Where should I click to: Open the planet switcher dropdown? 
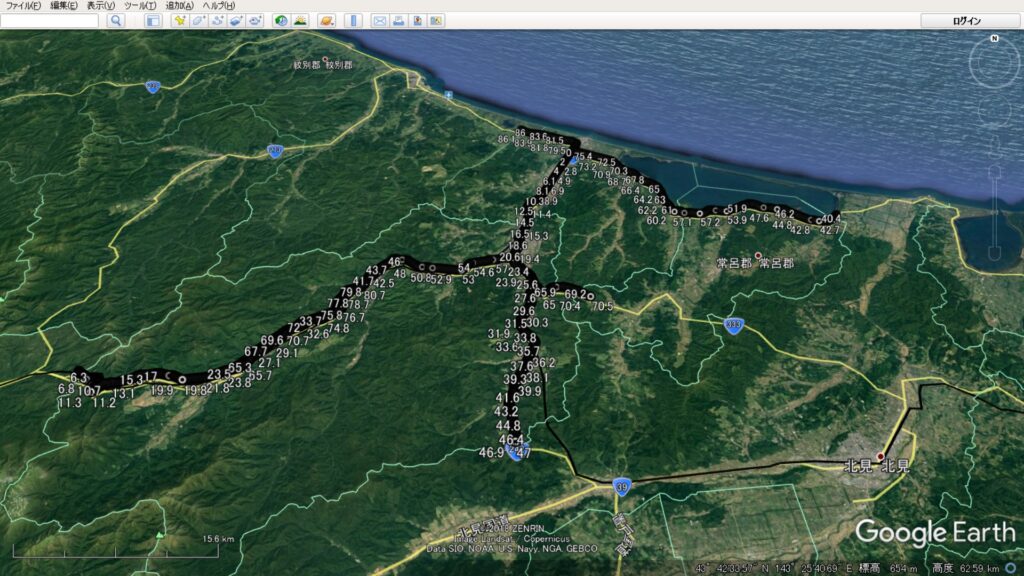pyautogui.click(x=327, y=20)
